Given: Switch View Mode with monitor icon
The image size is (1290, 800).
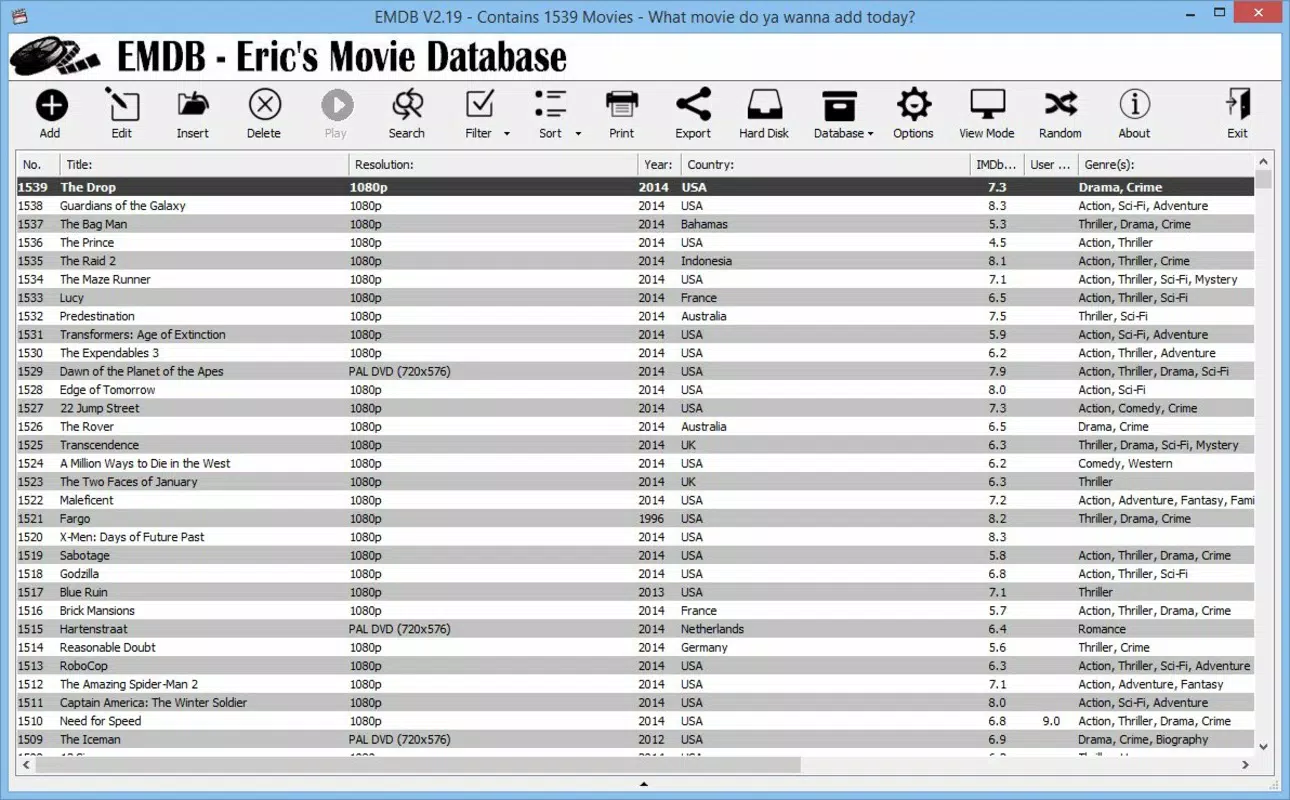Looking at the screenshot, I should 987,105.
